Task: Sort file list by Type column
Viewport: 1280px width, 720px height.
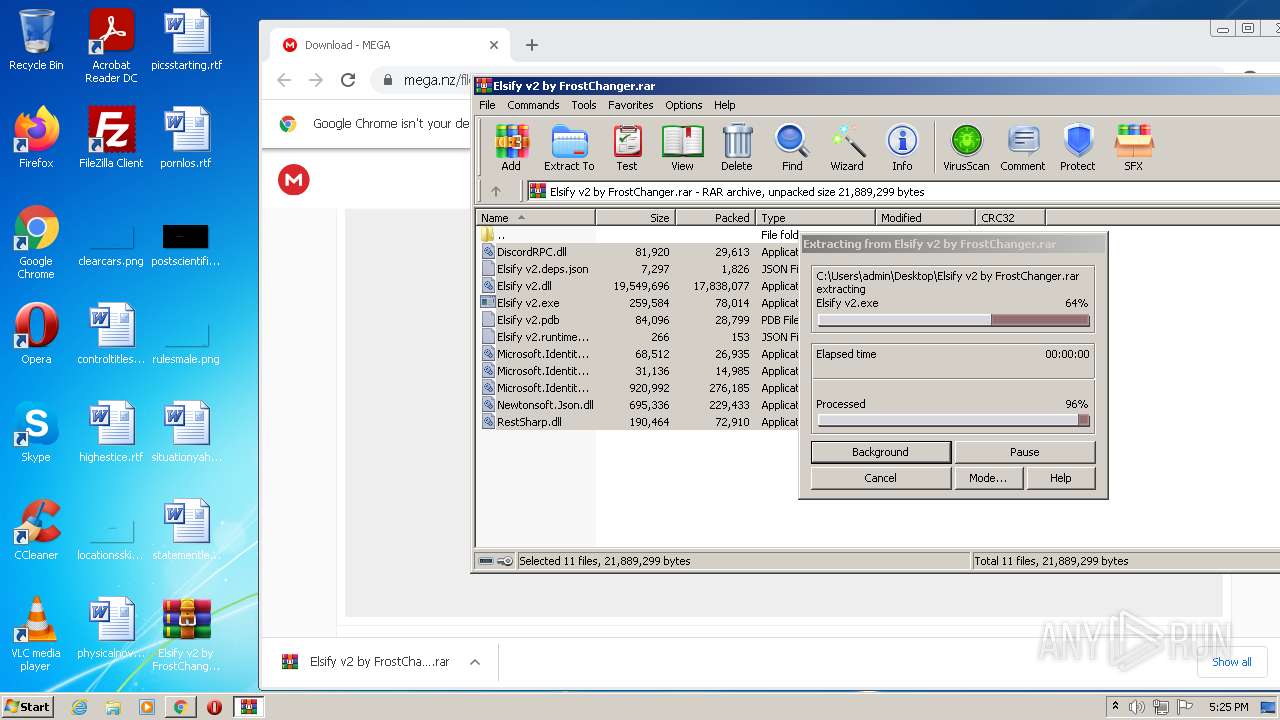Action: (x=816, y=217)
